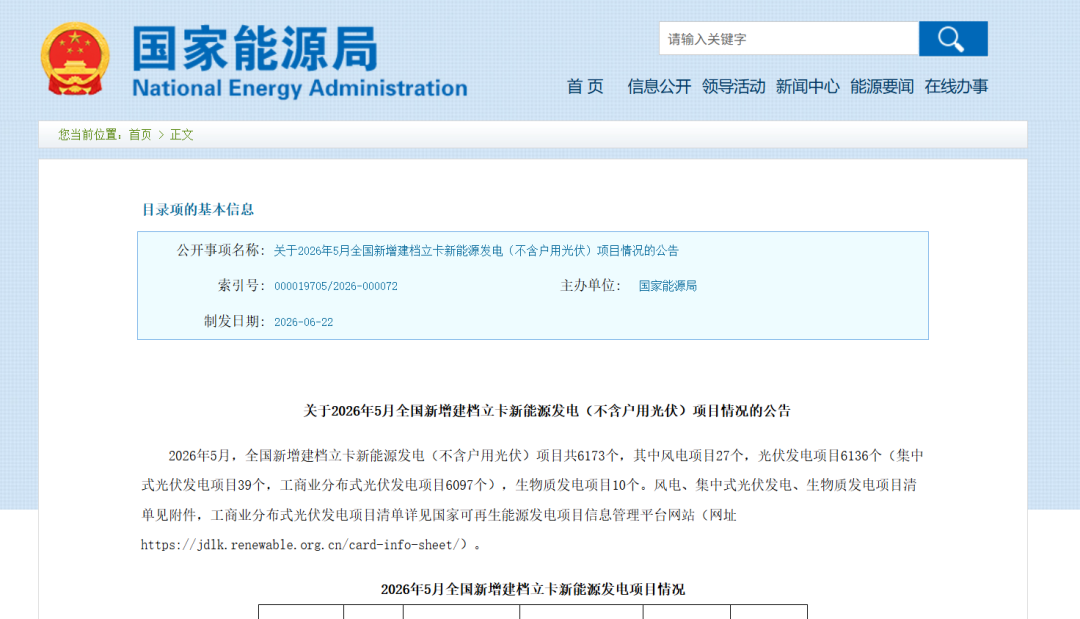The height and width of the screenshot is (619, 1080).
Task: Visit the 在线办事 navigation item
Action: pos(956,87)
